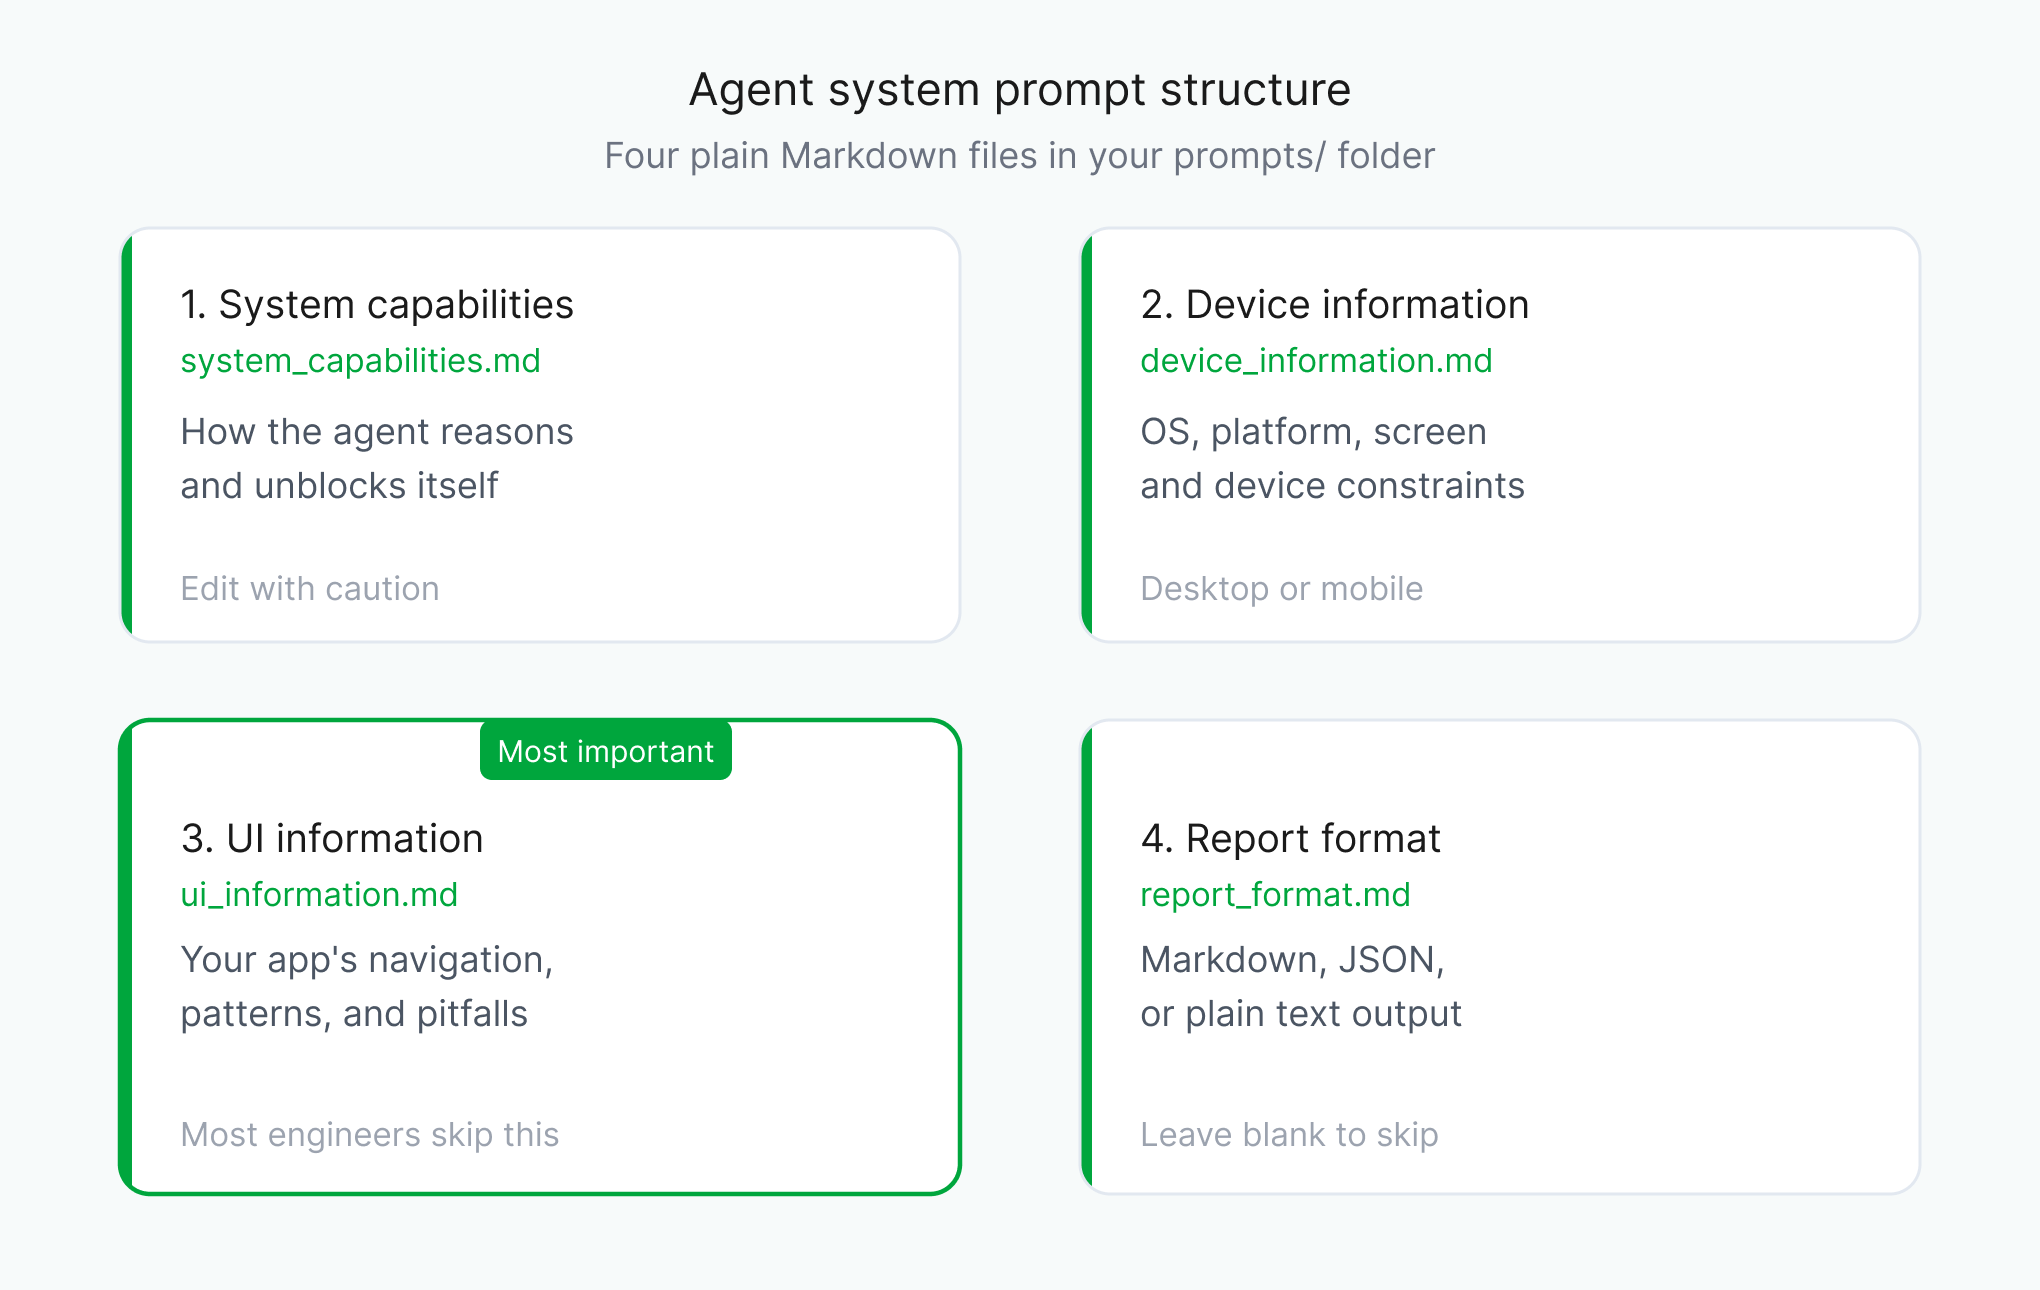Click the 'Edit with caution' note
The height and width of the screenshot is (1290, 2040).
(x=310, y=589)
